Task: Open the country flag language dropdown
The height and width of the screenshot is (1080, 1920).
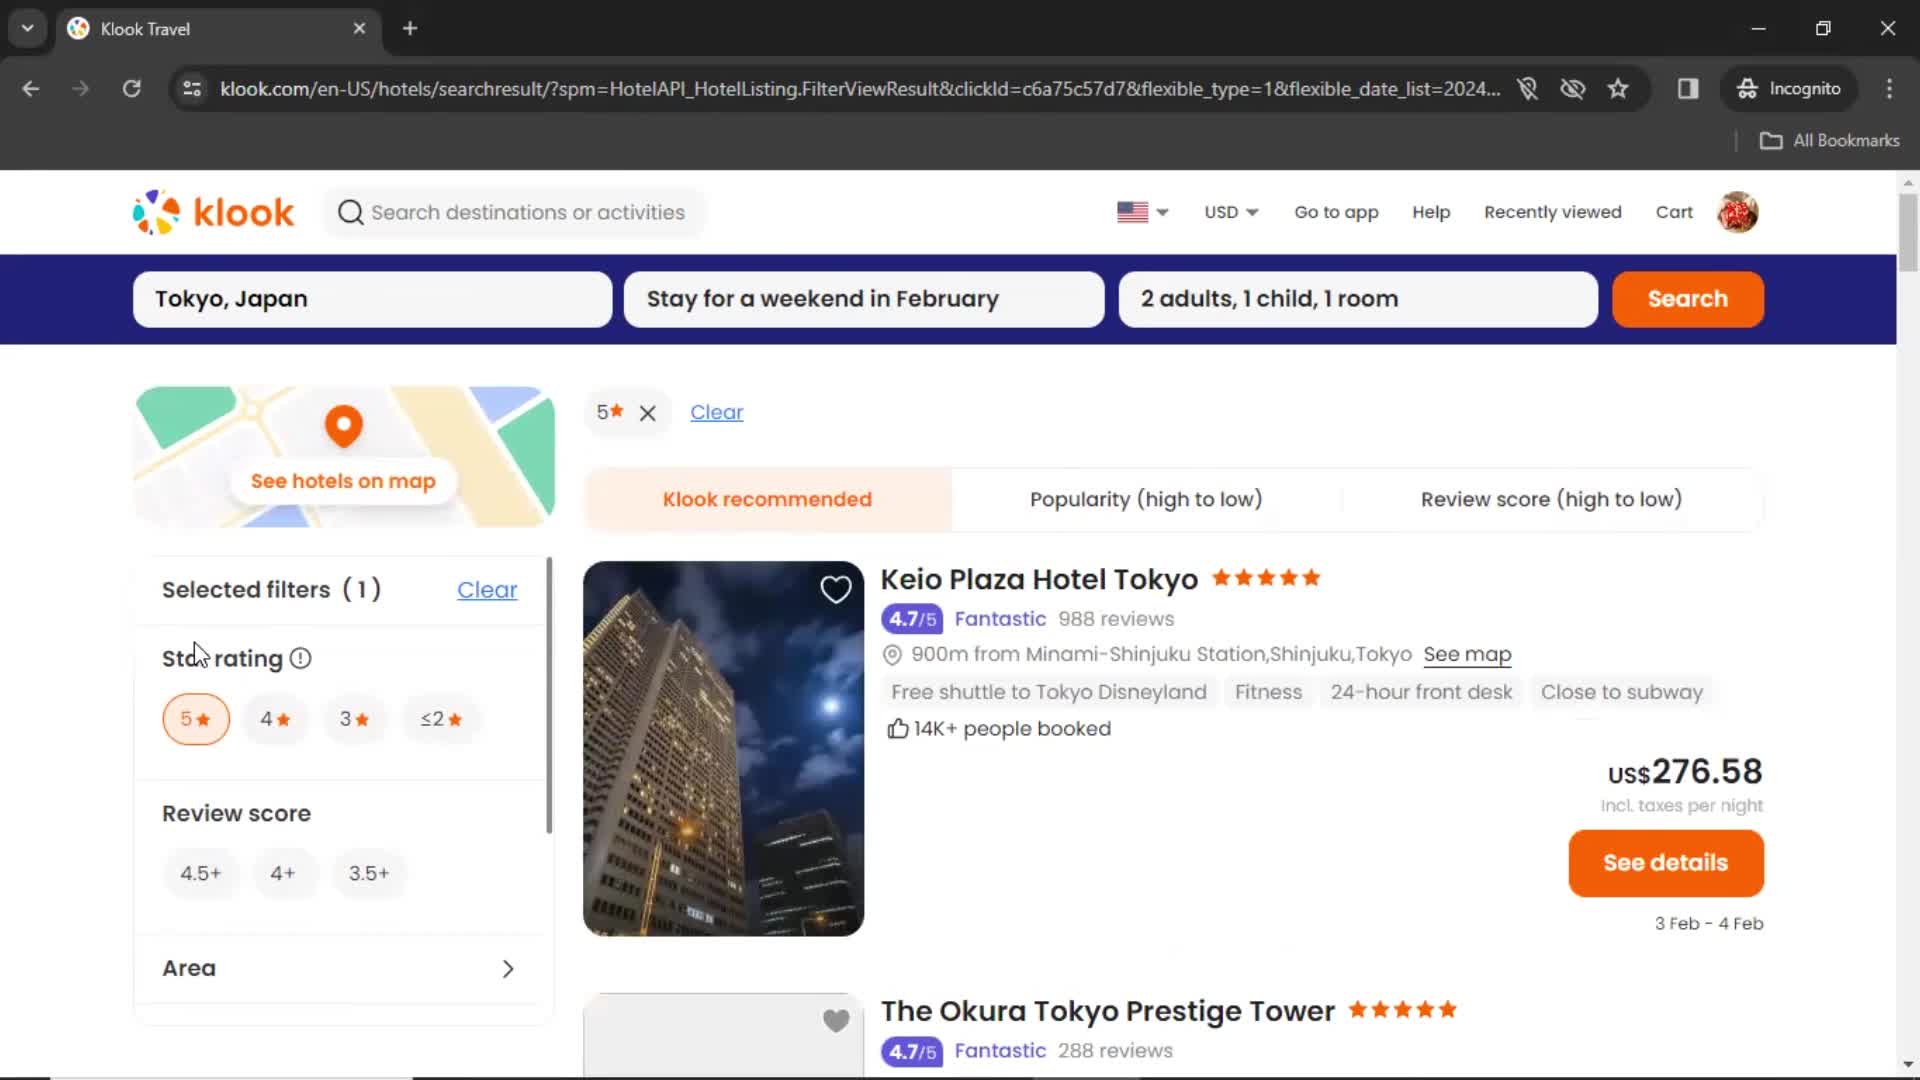Action: (1142, 212)
